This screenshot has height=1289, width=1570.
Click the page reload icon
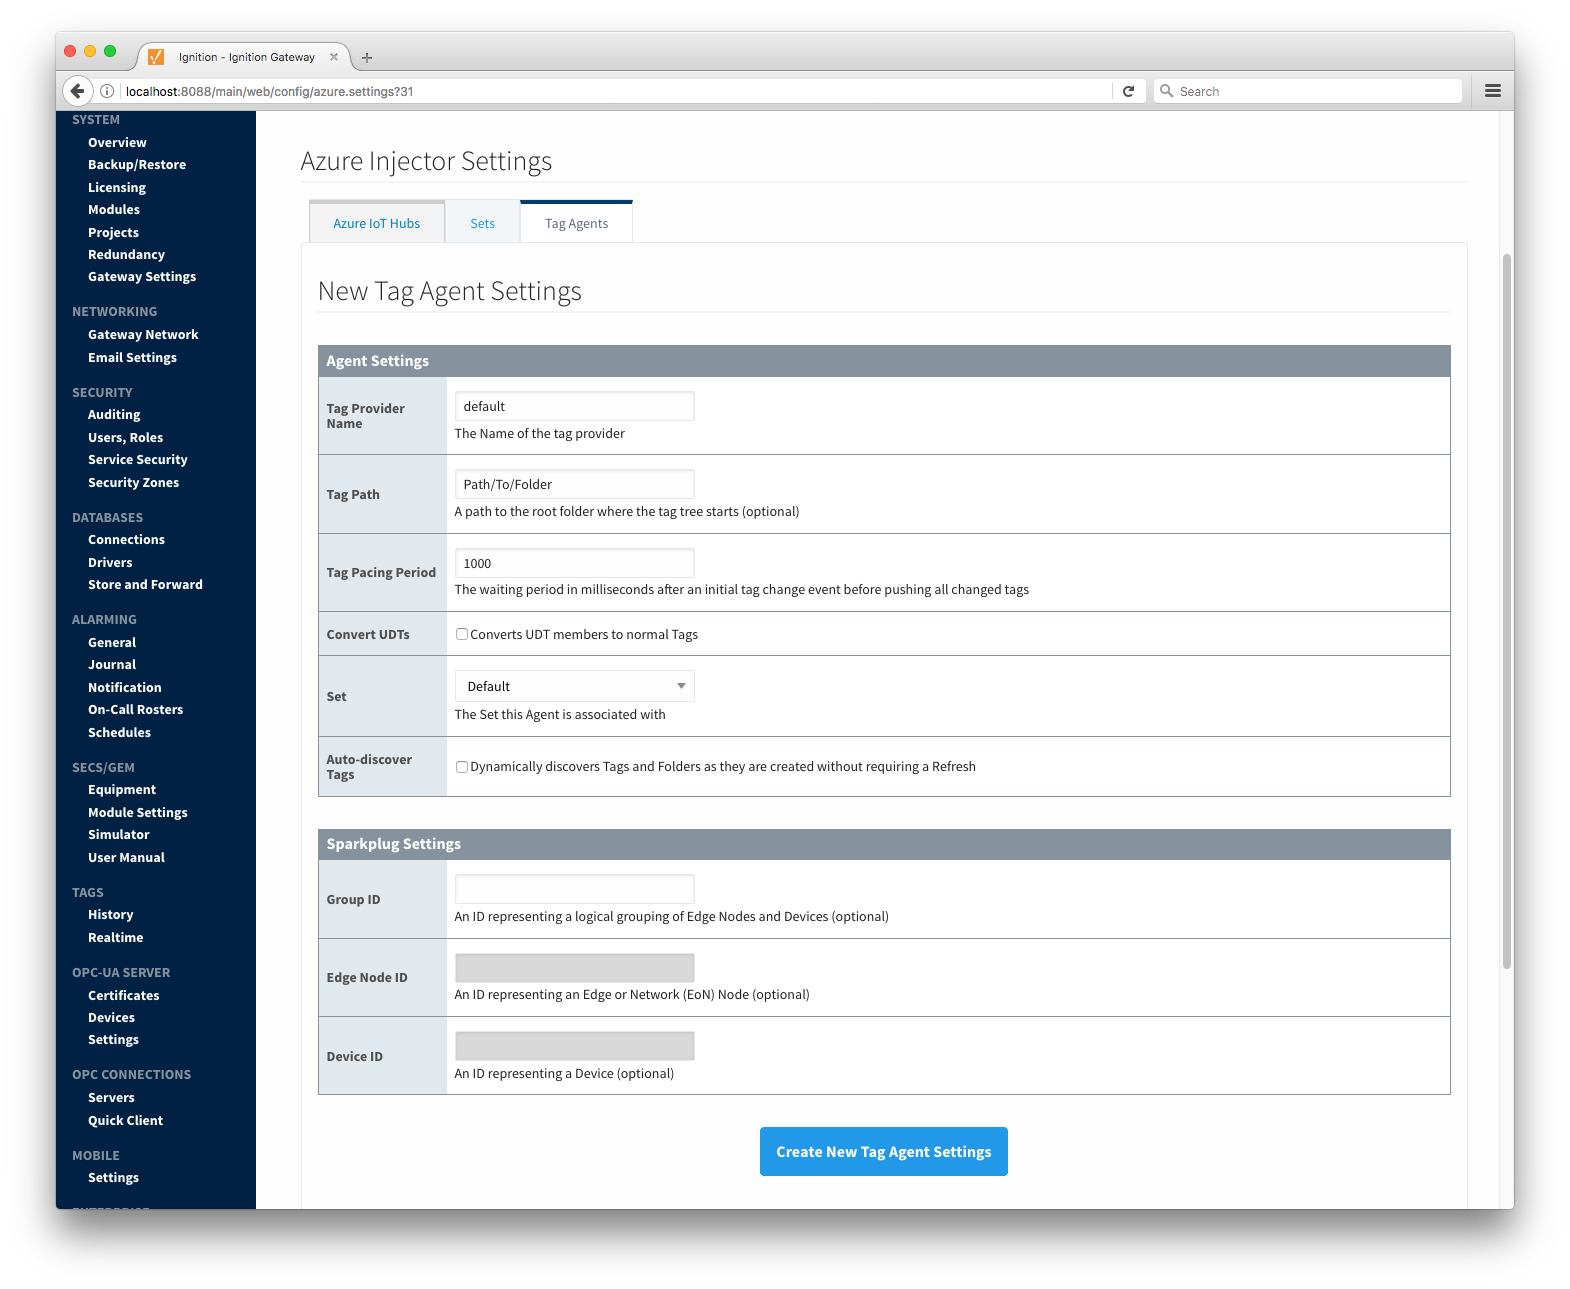[x=1128, y=91]
